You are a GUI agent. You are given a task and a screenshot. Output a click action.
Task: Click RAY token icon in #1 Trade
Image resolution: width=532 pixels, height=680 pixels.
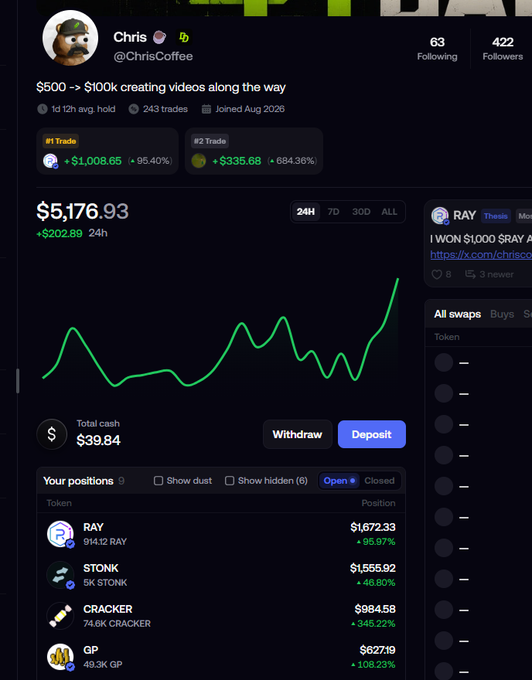(x=51, y=161)
